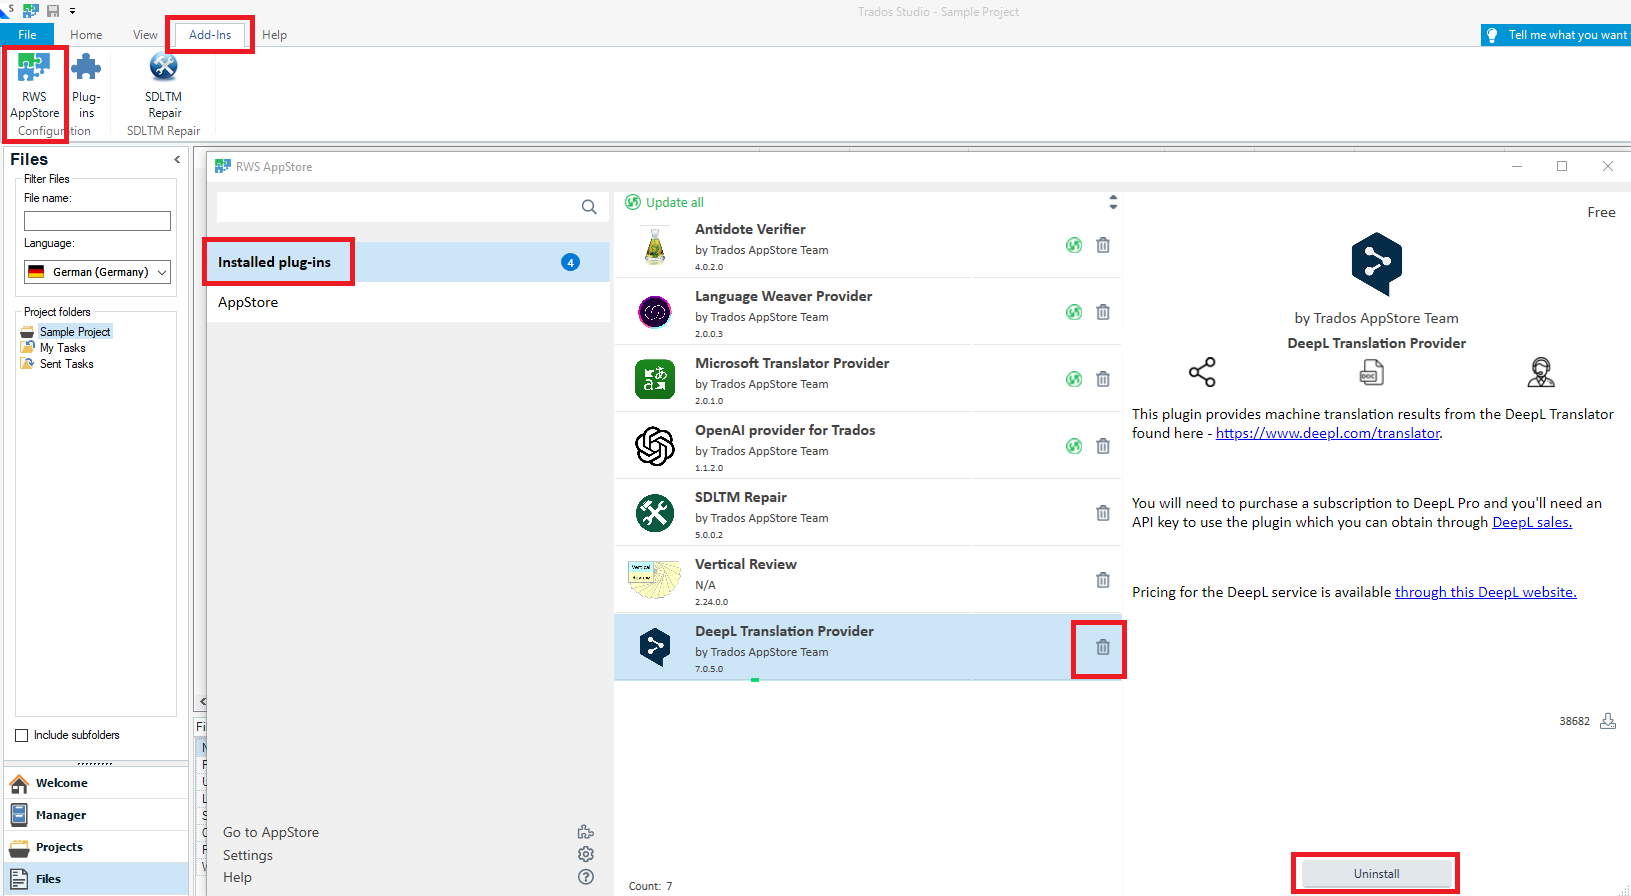1631x896 pixels.
Task: Click trash icon for DeepL Translation Provider
Action: pyautogui.click(x=1103, y=647)
